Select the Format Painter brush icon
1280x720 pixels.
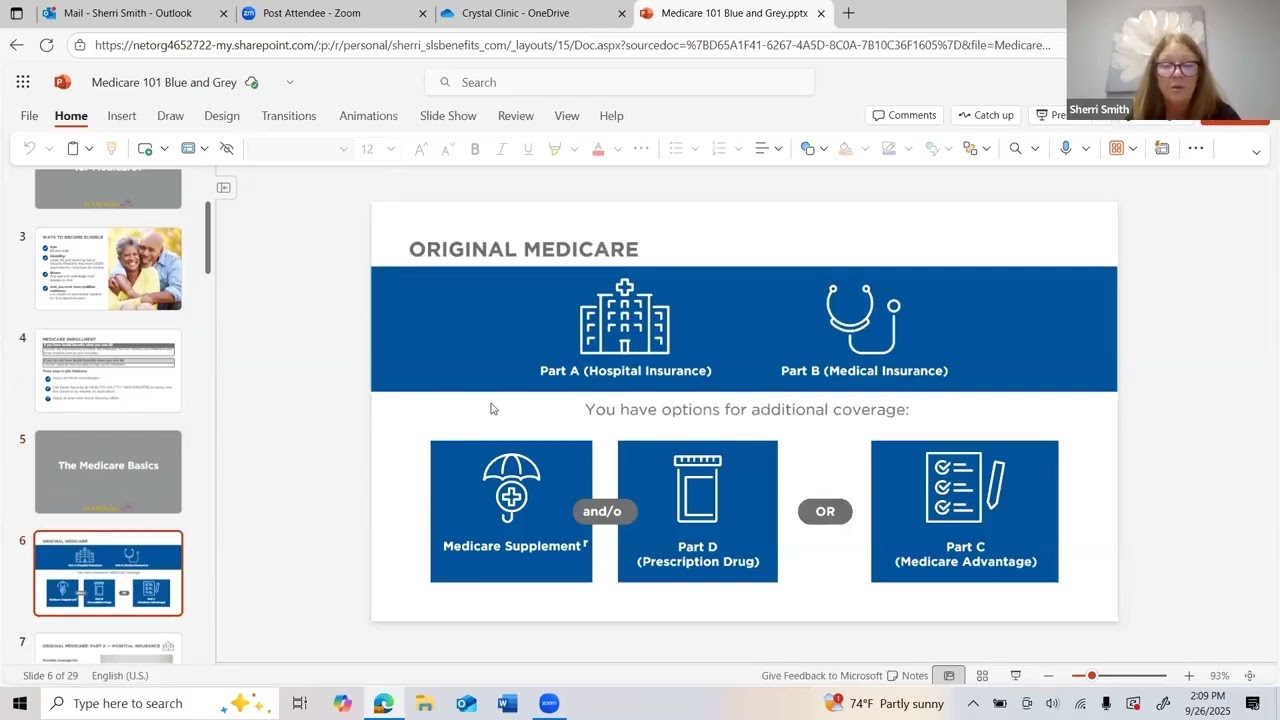[111, 148]
